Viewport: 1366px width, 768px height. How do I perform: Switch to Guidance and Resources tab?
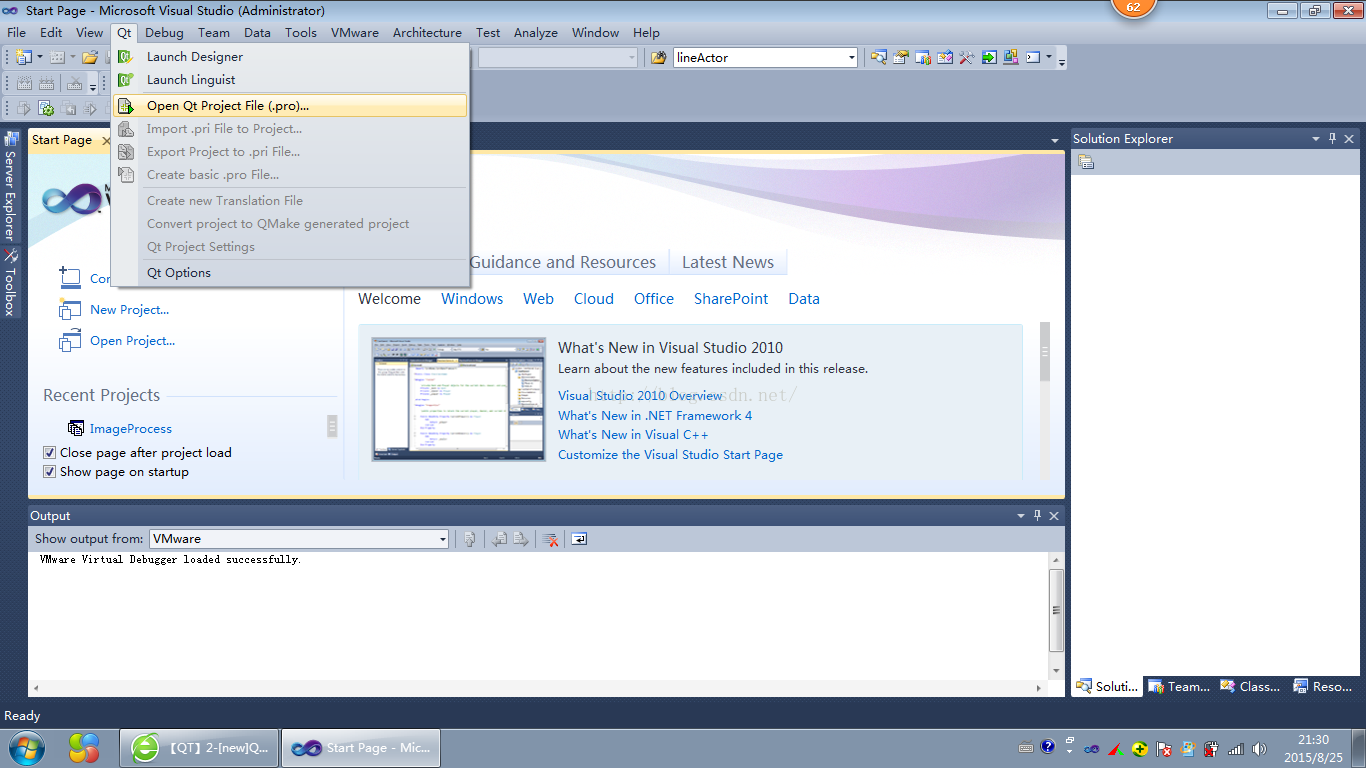tap(563, 262)
